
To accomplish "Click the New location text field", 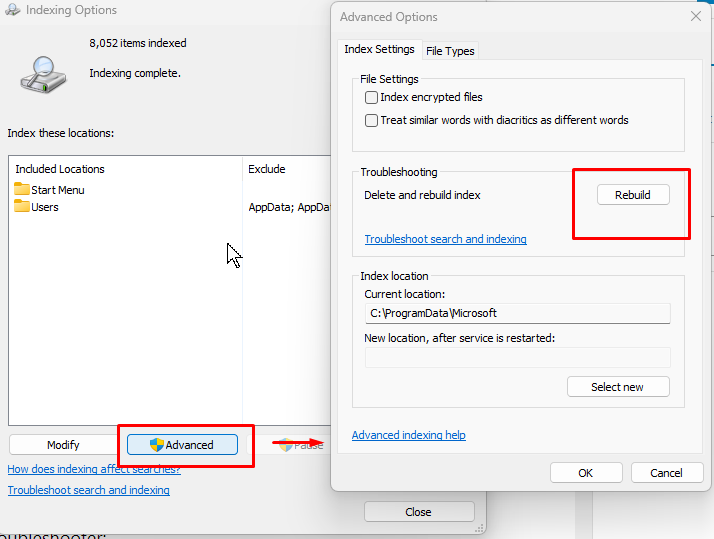I will click(517, 357).
